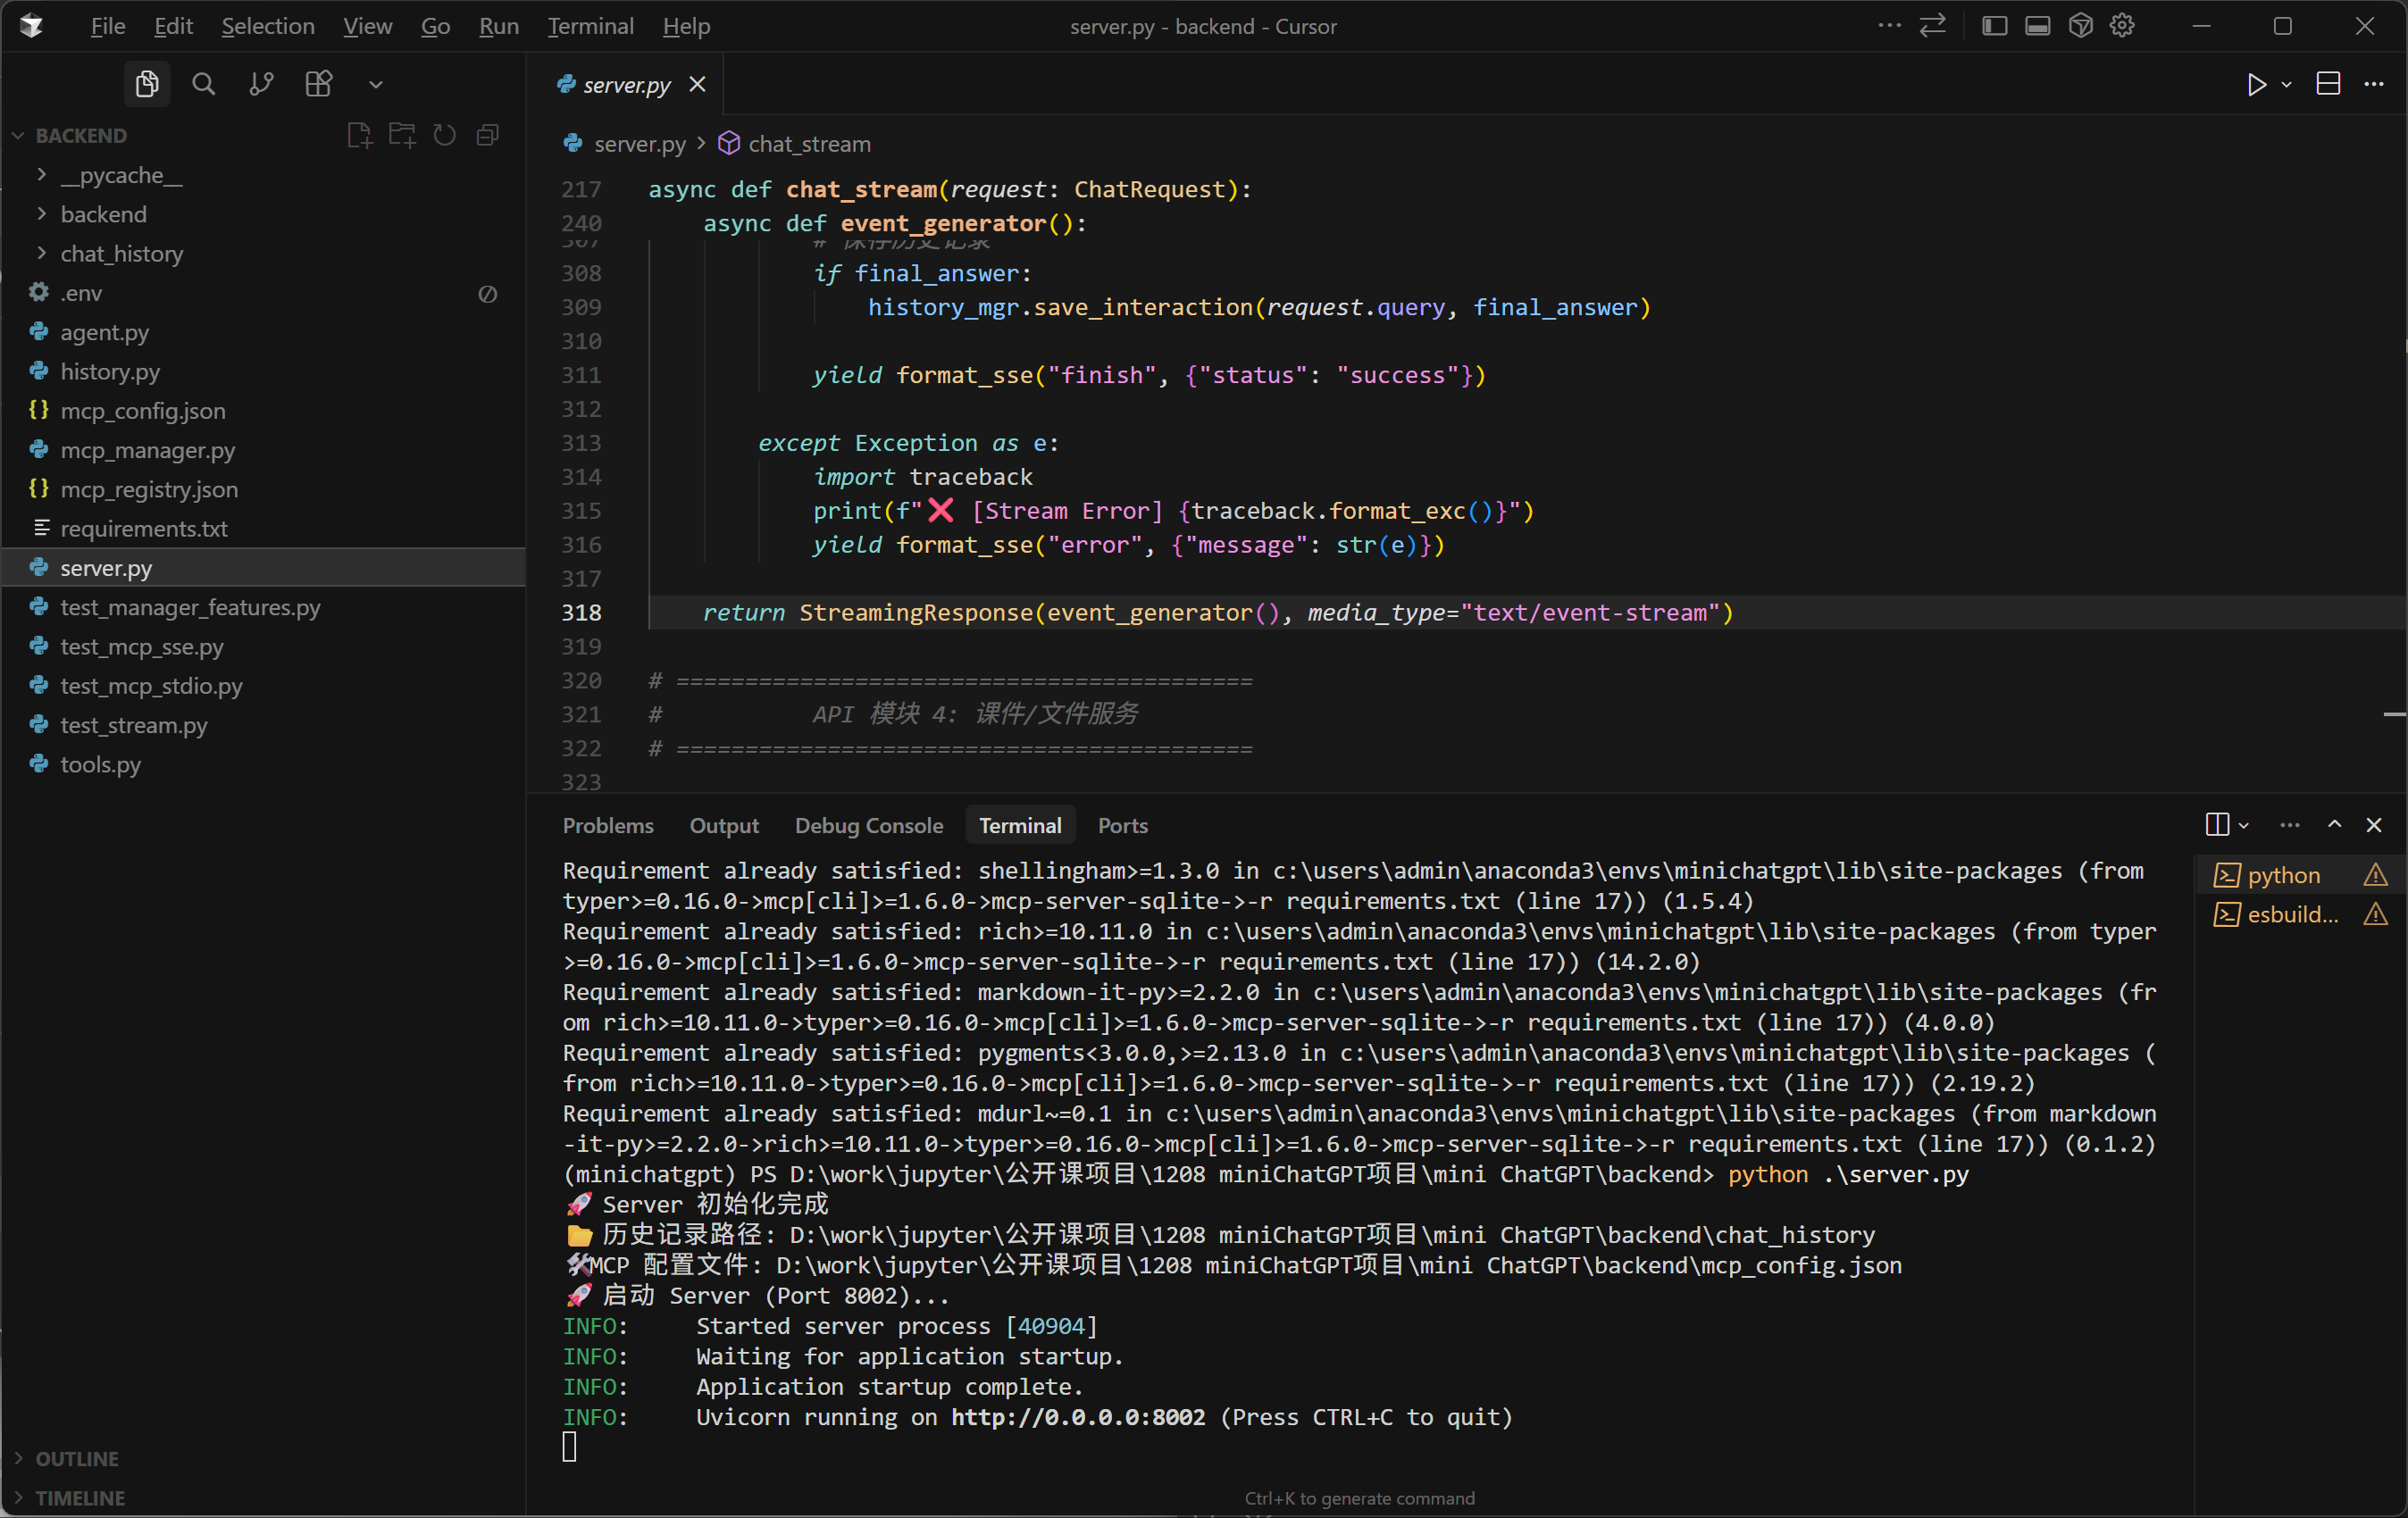The height and width of the screenshot is (1518, 2408).
Task: Open the View menu
Action: pyautogui.click(x=367, y=26)
